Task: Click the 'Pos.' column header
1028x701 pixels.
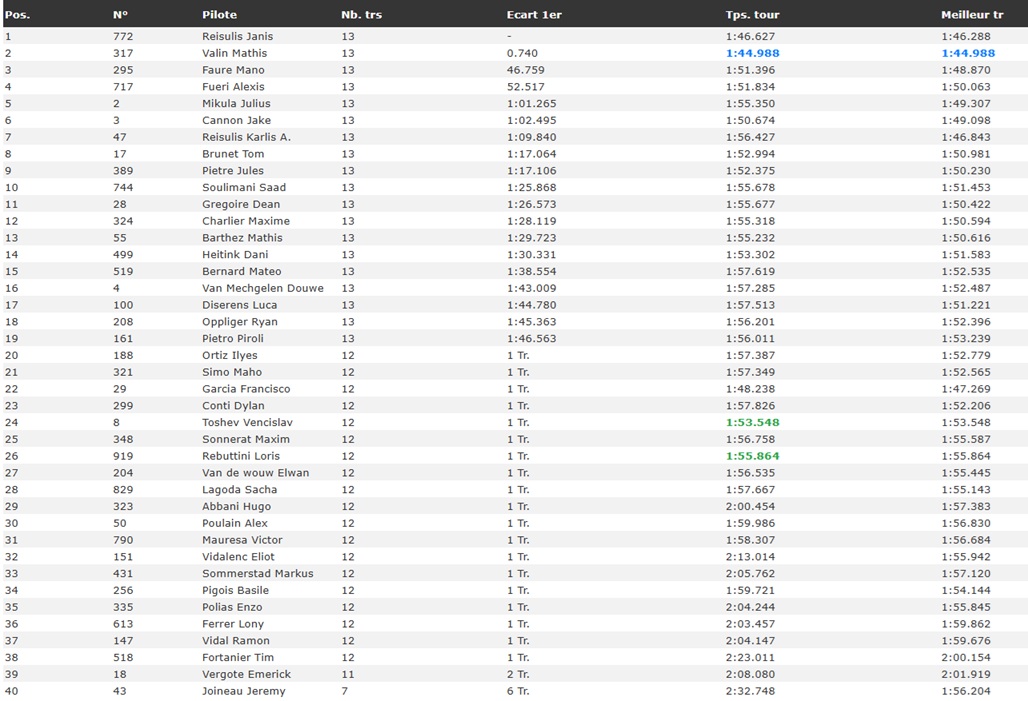Action: pyautogui.click(x=17, y=15)
